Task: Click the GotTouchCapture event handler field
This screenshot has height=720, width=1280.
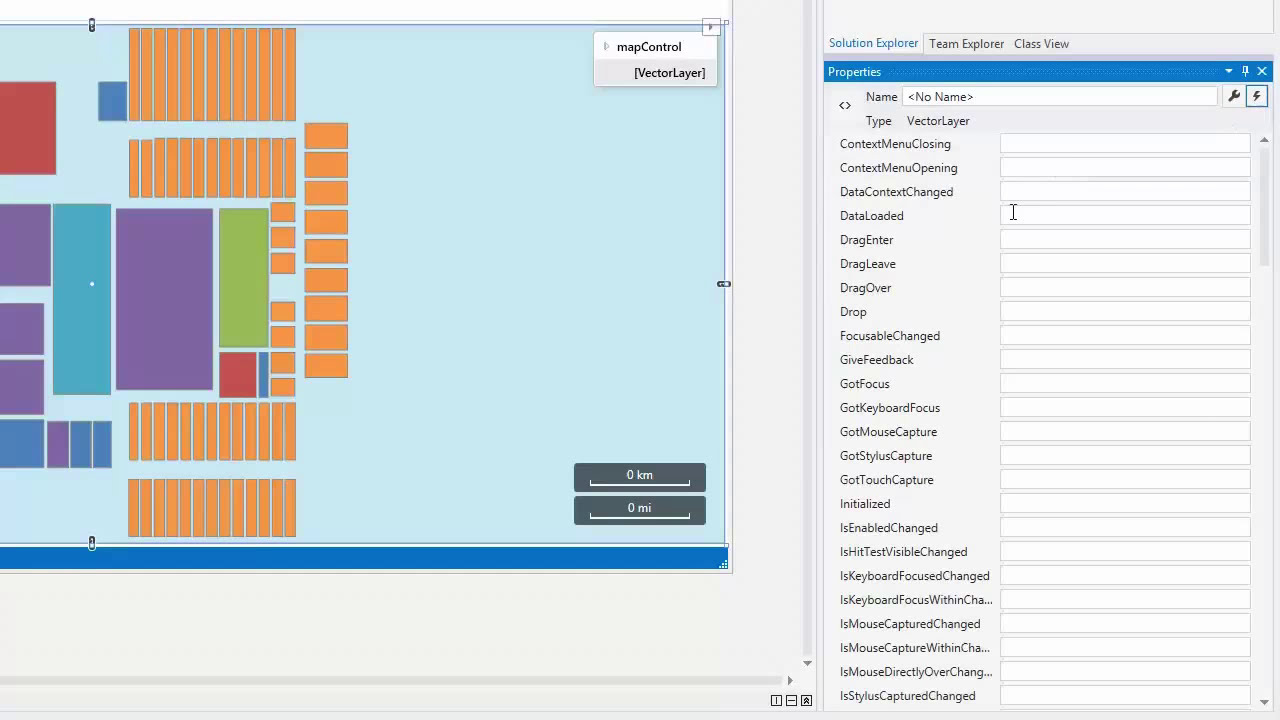Action: coord(1125,480)
